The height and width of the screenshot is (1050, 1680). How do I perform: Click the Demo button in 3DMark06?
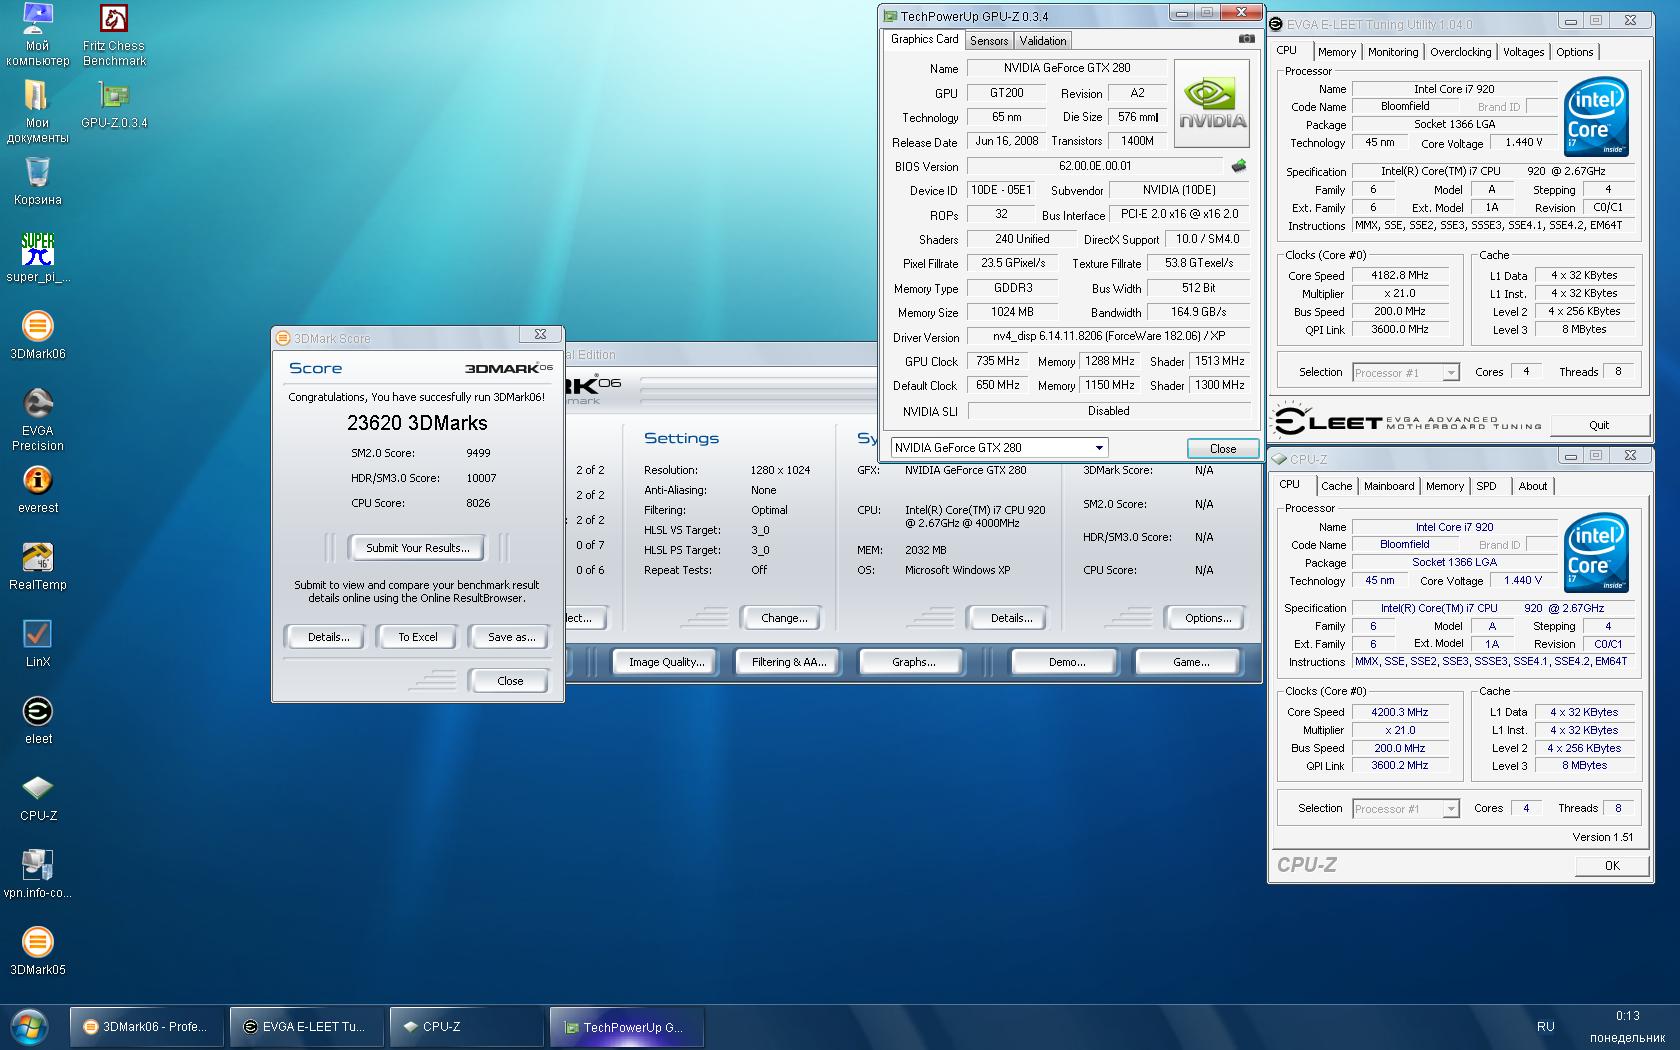pos(1067,662)
